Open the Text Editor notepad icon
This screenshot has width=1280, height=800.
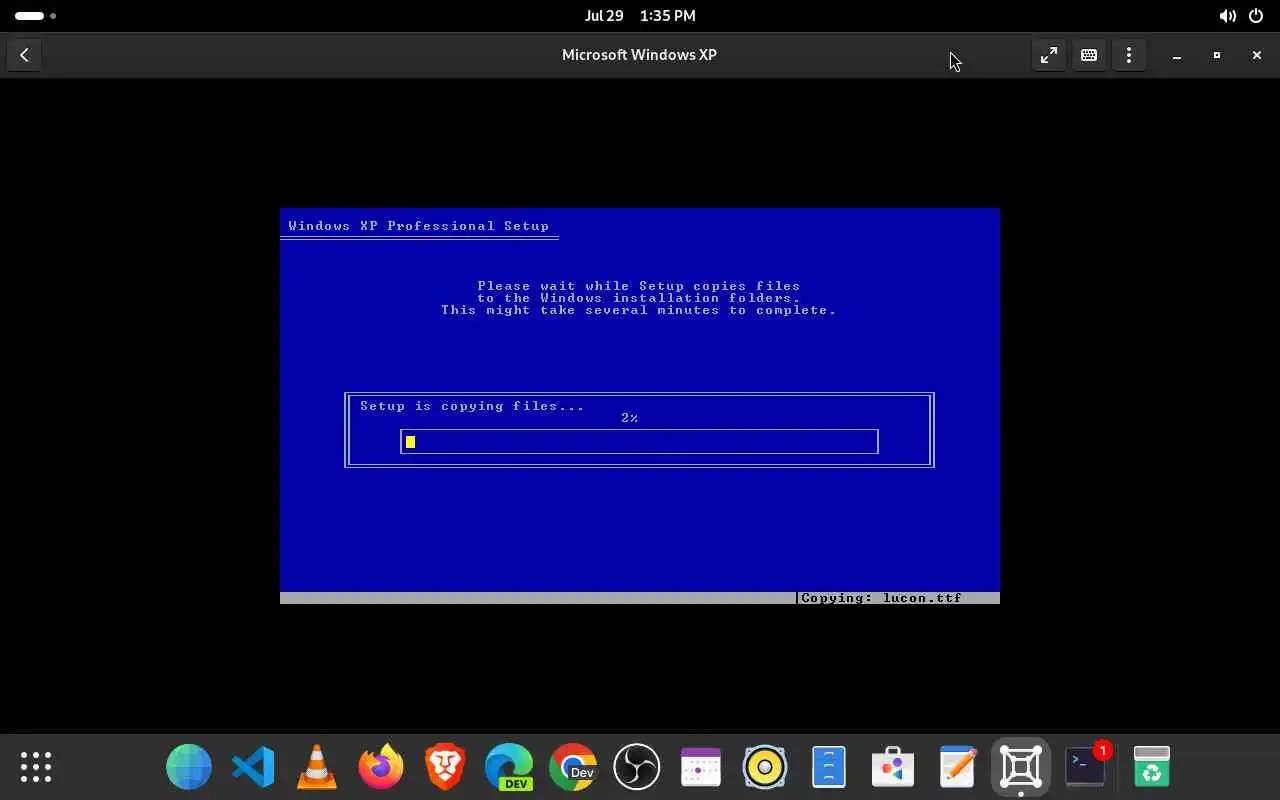[x=957, y=767]
